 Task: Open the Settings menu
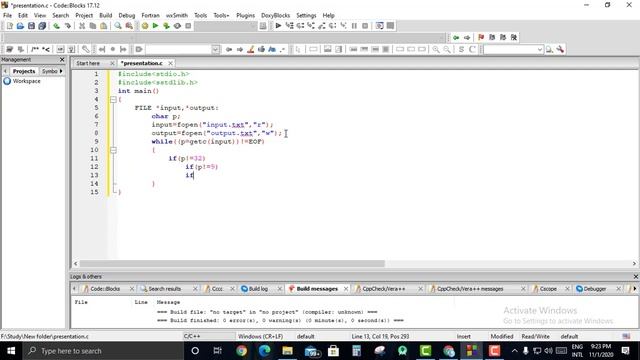(x=306, y=15)
